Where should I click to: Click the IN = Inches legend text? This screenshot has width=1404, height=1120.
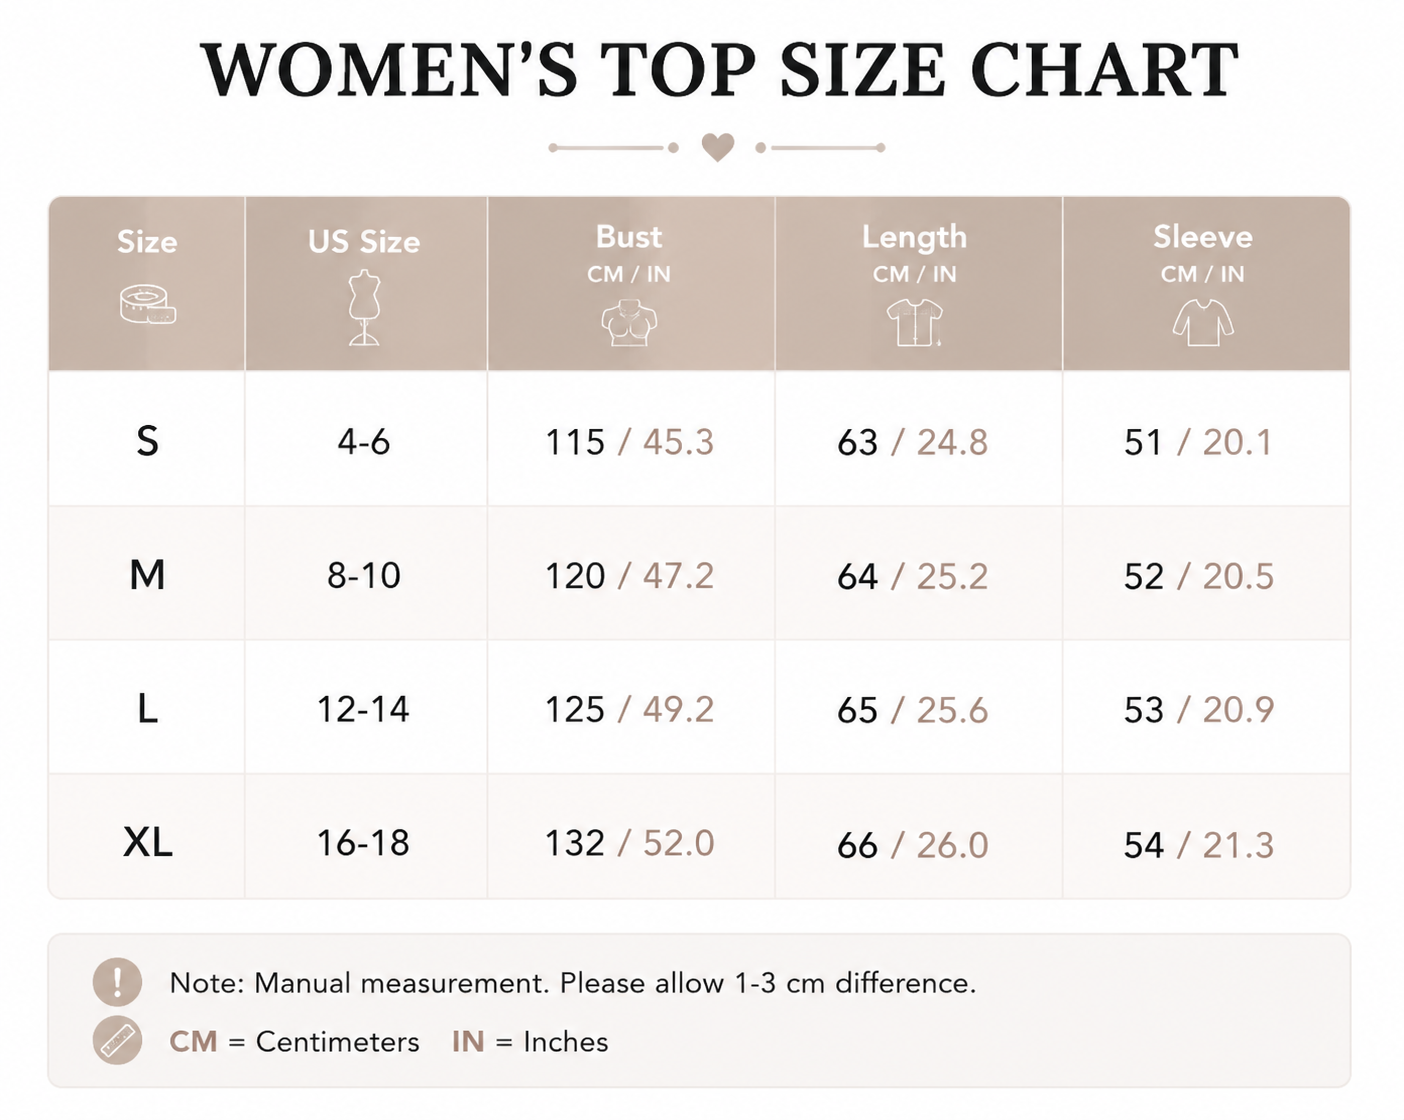(x=530, y=1041)
